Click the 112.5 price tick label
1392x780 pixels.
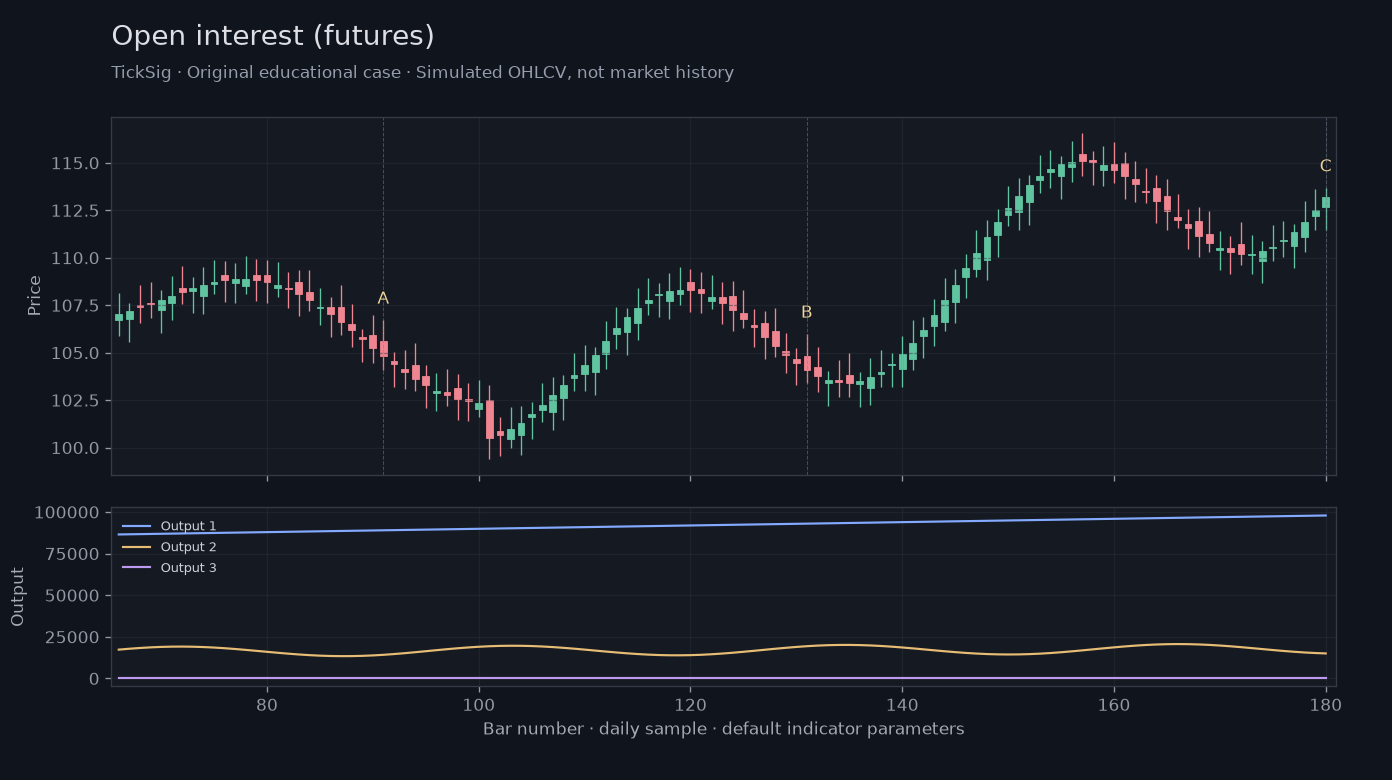75,211
